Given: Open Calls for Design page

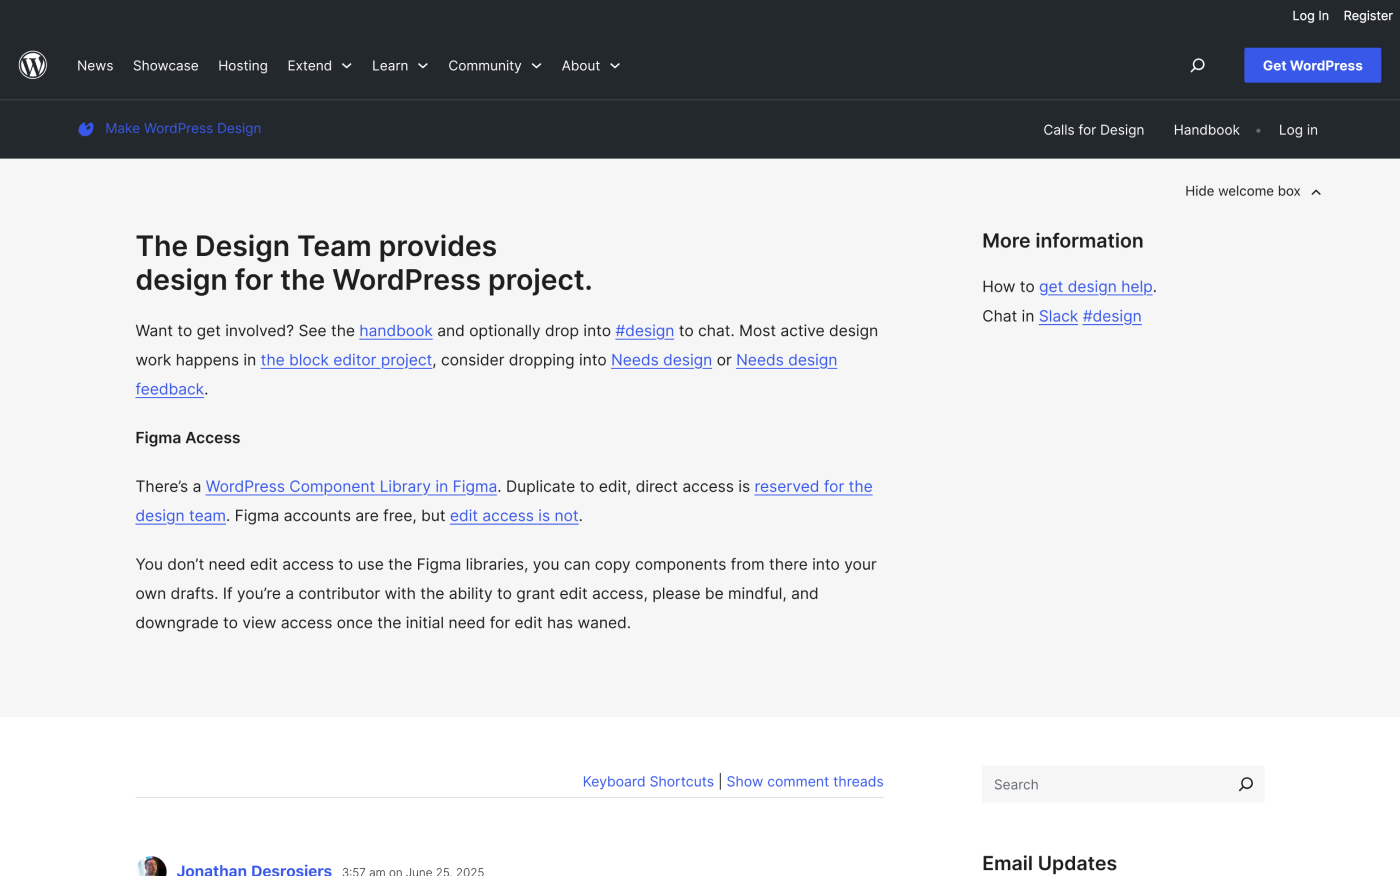Looking at the screenshot, I should tap(1093, 130).
